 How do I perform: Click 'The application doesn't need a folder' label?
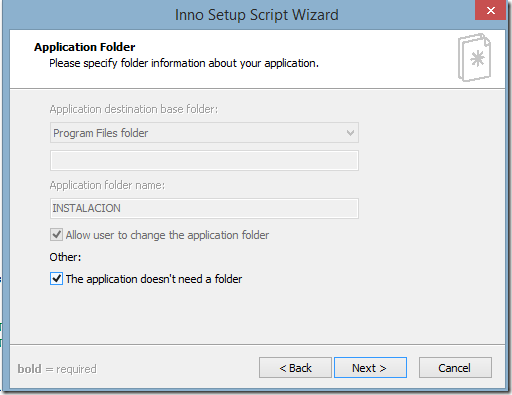[154, 279]
